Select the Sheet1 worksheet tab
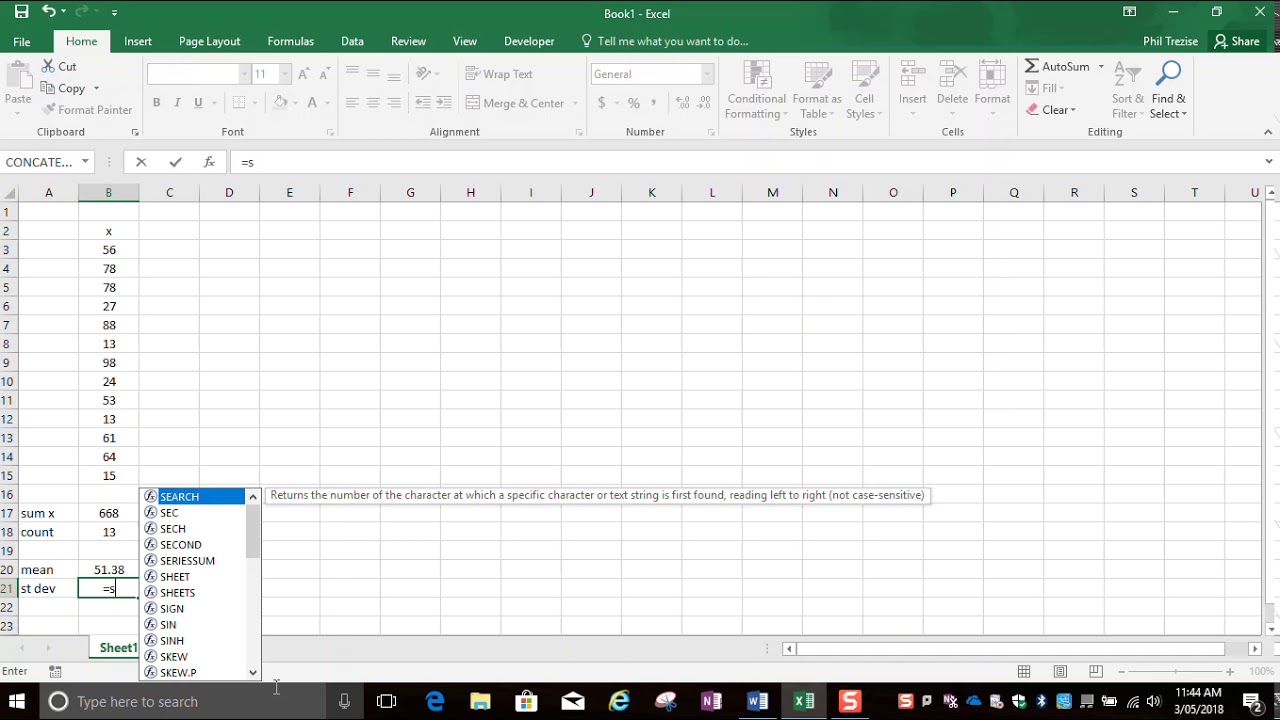This screenshot has width=1280, height=720. 118,648
